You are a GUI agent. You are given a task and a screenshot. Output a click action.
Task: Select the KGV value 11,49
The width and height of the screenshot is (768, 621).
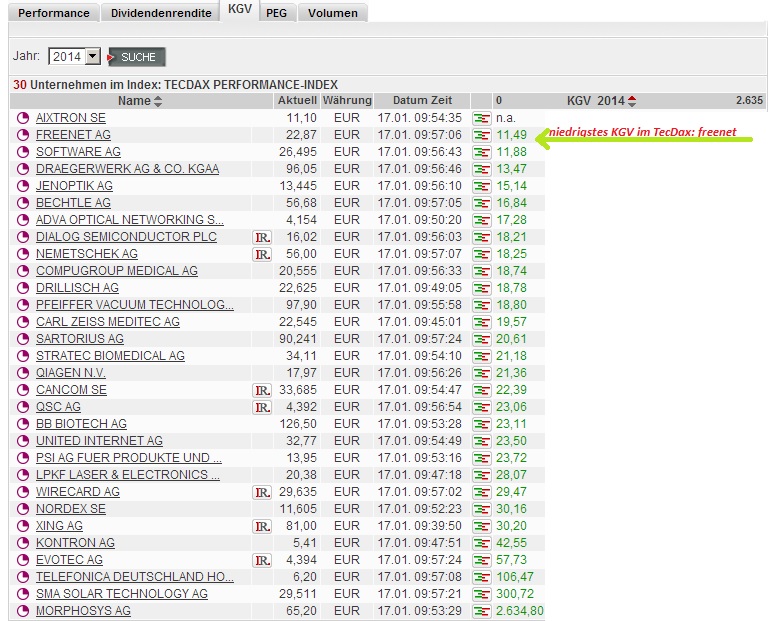(511, 135)
